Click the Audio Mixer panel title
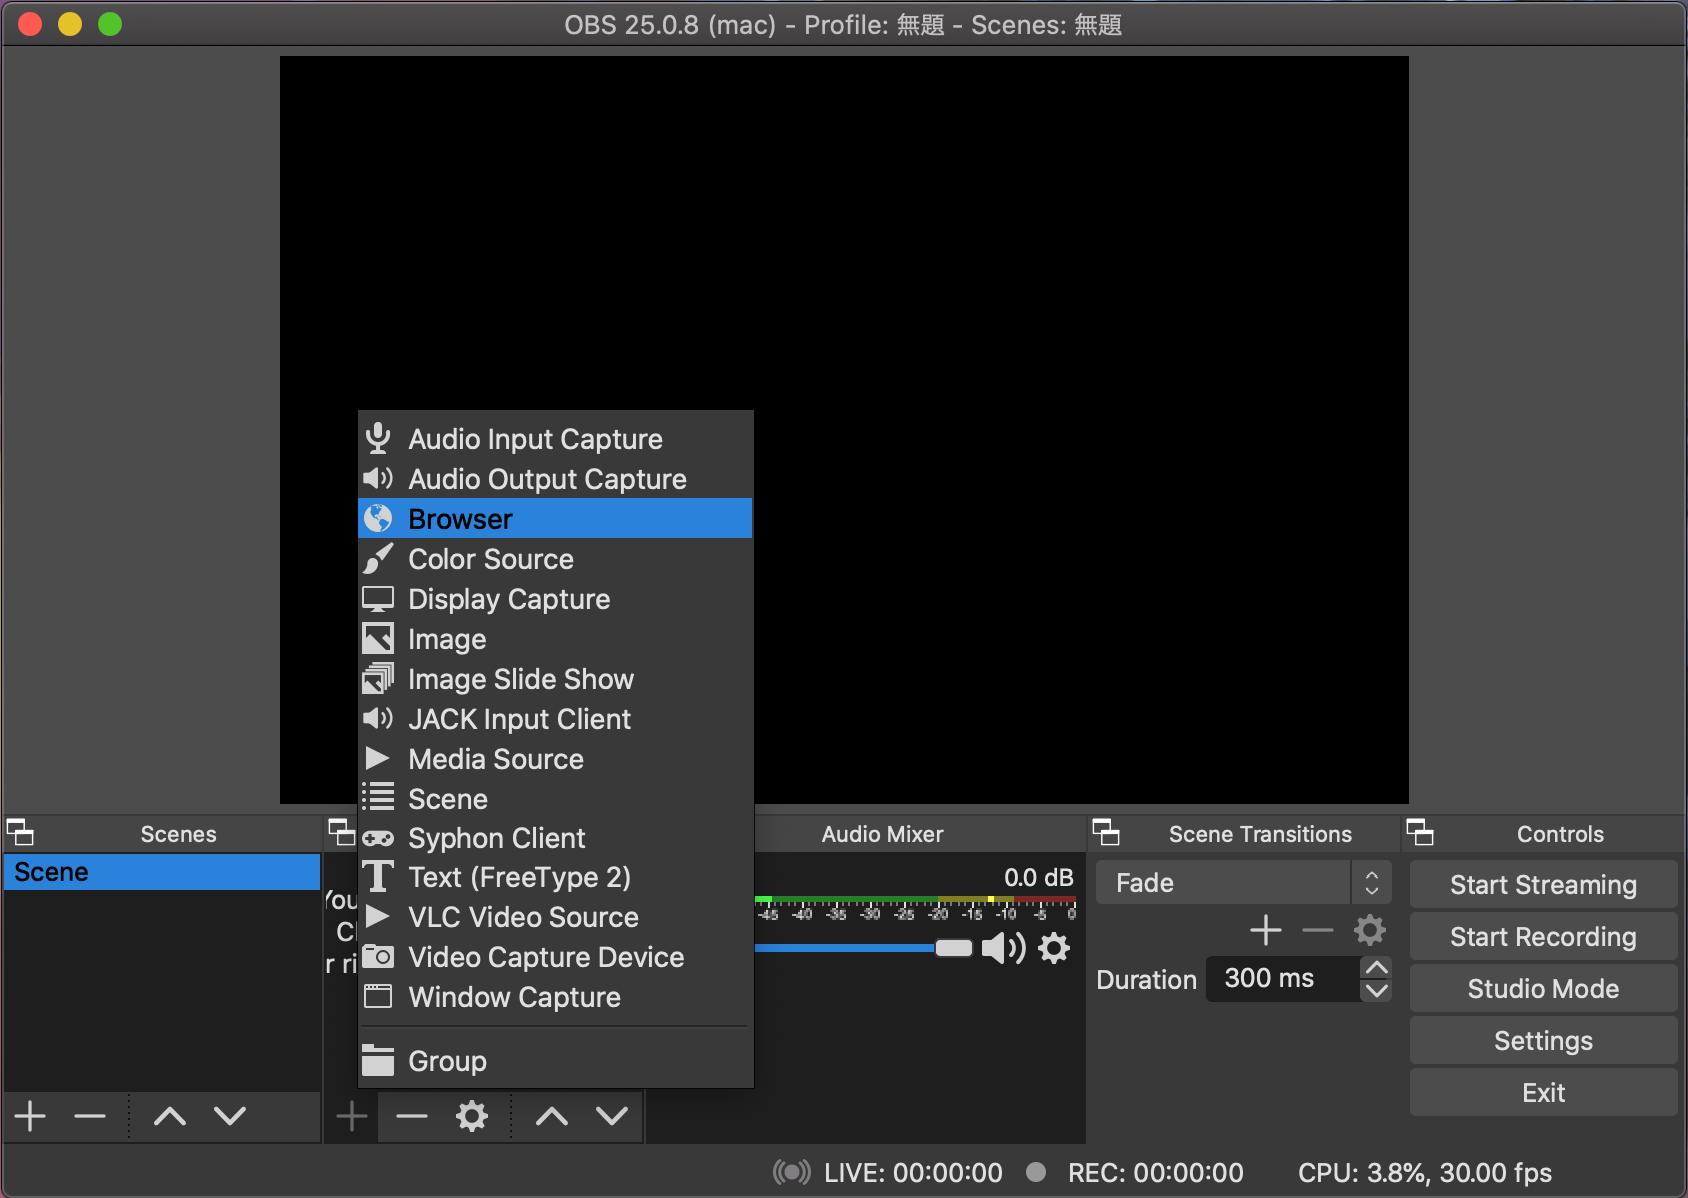The image size is (1688, 1198). [882, 834]
